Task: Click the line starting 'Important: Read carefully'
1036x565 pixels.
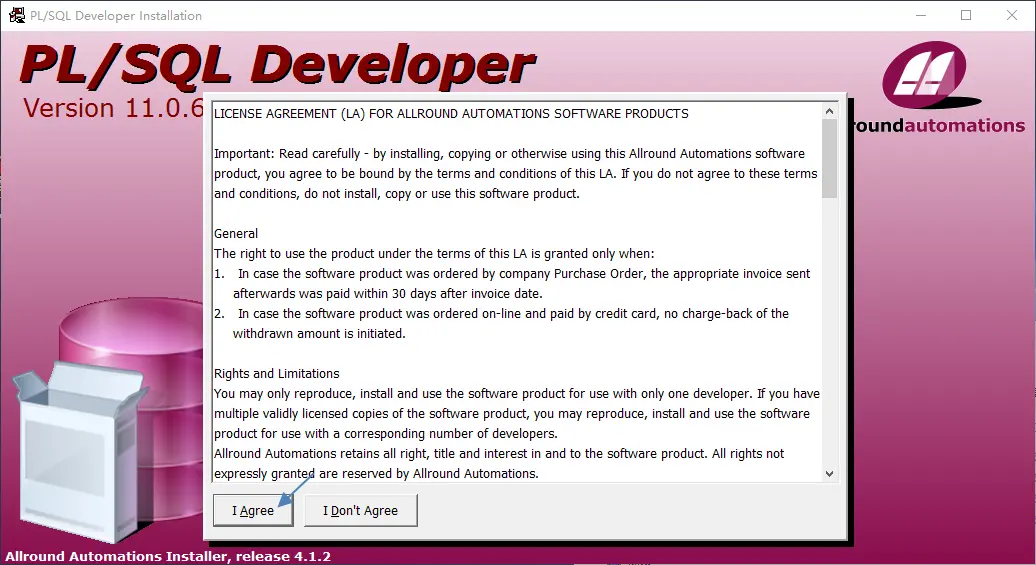Action: pos(509,153)
